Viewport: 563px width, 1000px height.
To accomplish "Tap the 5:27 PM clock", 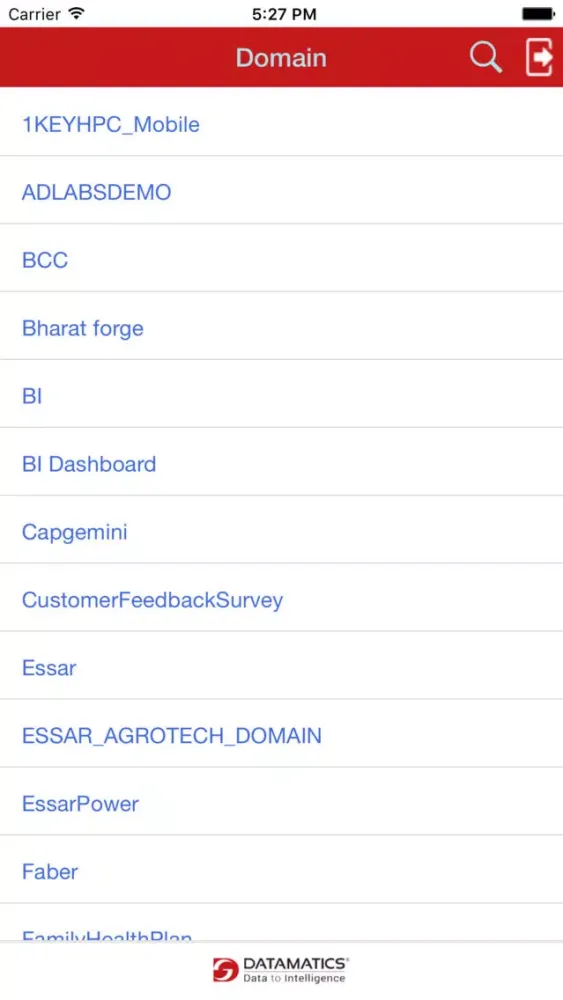I will [284, 14].
